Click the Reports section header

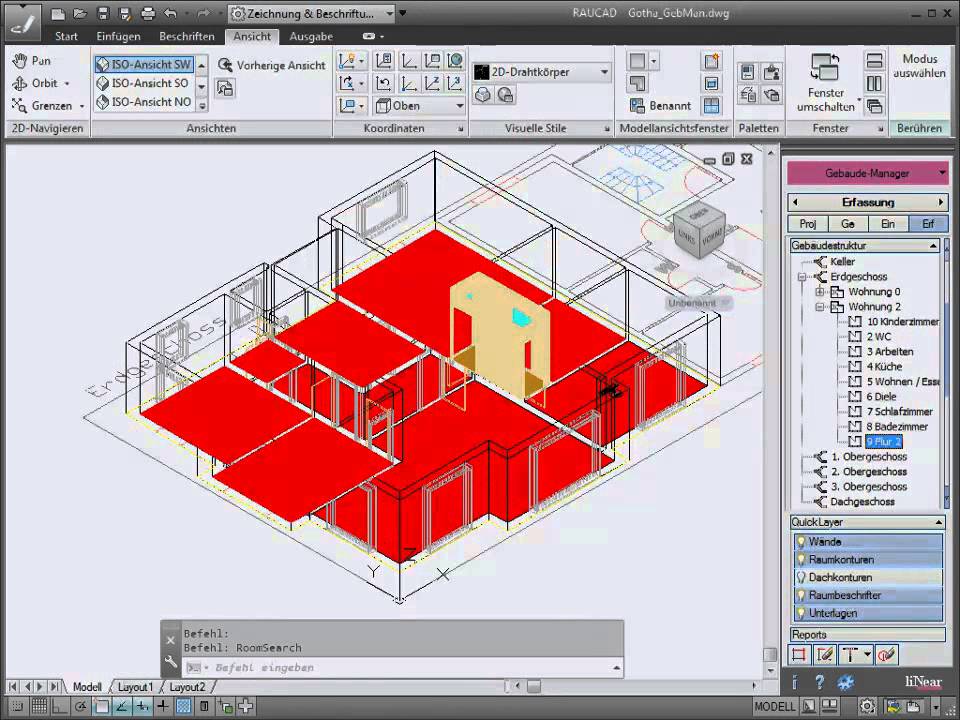(868, 635)
